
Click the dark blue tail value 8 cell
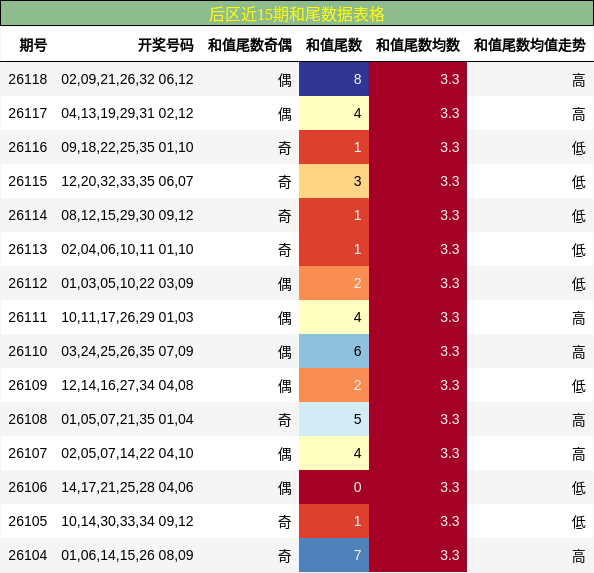334,79
